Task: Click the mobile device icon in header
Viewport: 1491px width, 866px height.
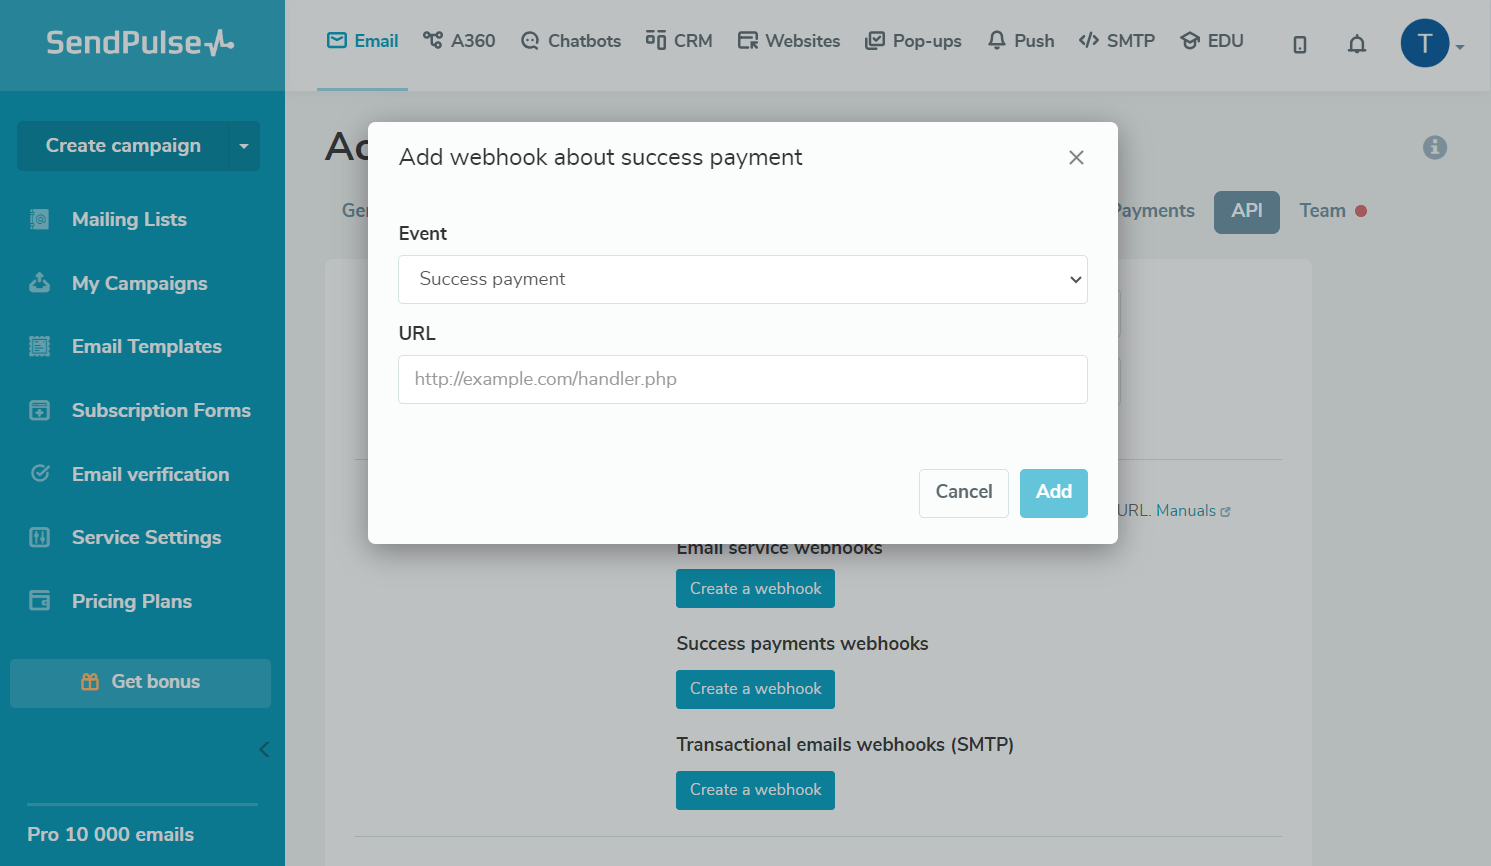Action: 1299,44
